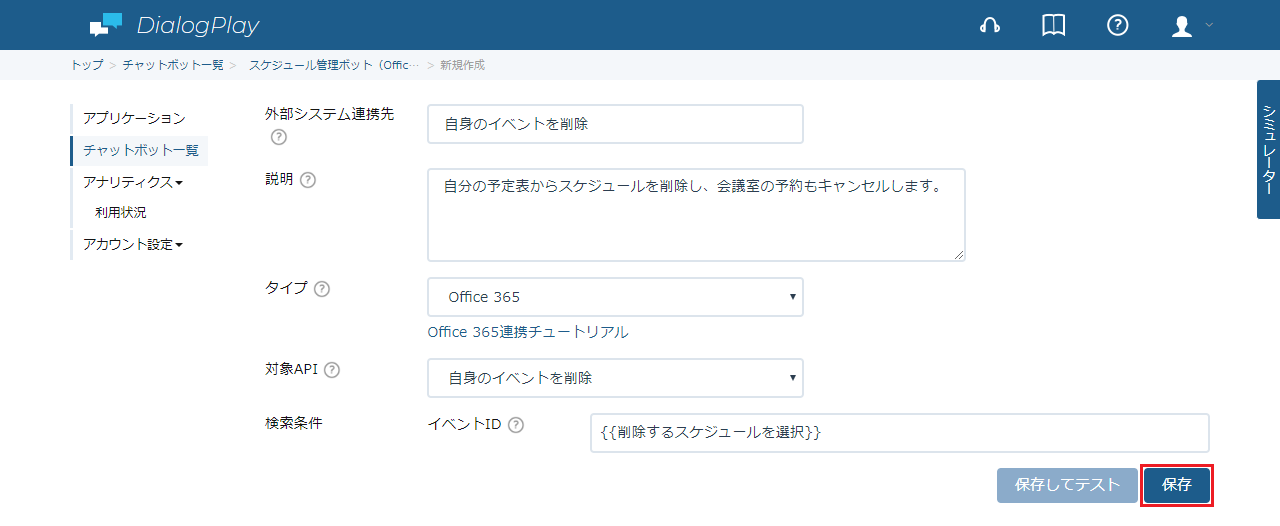Click help icon next to タイプ
Viewport: 1280px width, 526px height.
[x=322, y=289]
